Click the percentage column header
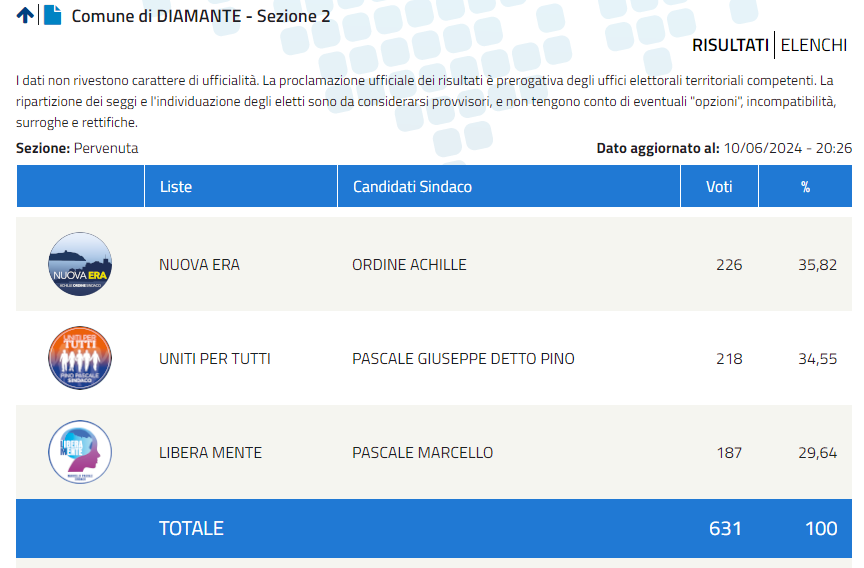The width and height of the screenshot is (864, 568). 806,186
